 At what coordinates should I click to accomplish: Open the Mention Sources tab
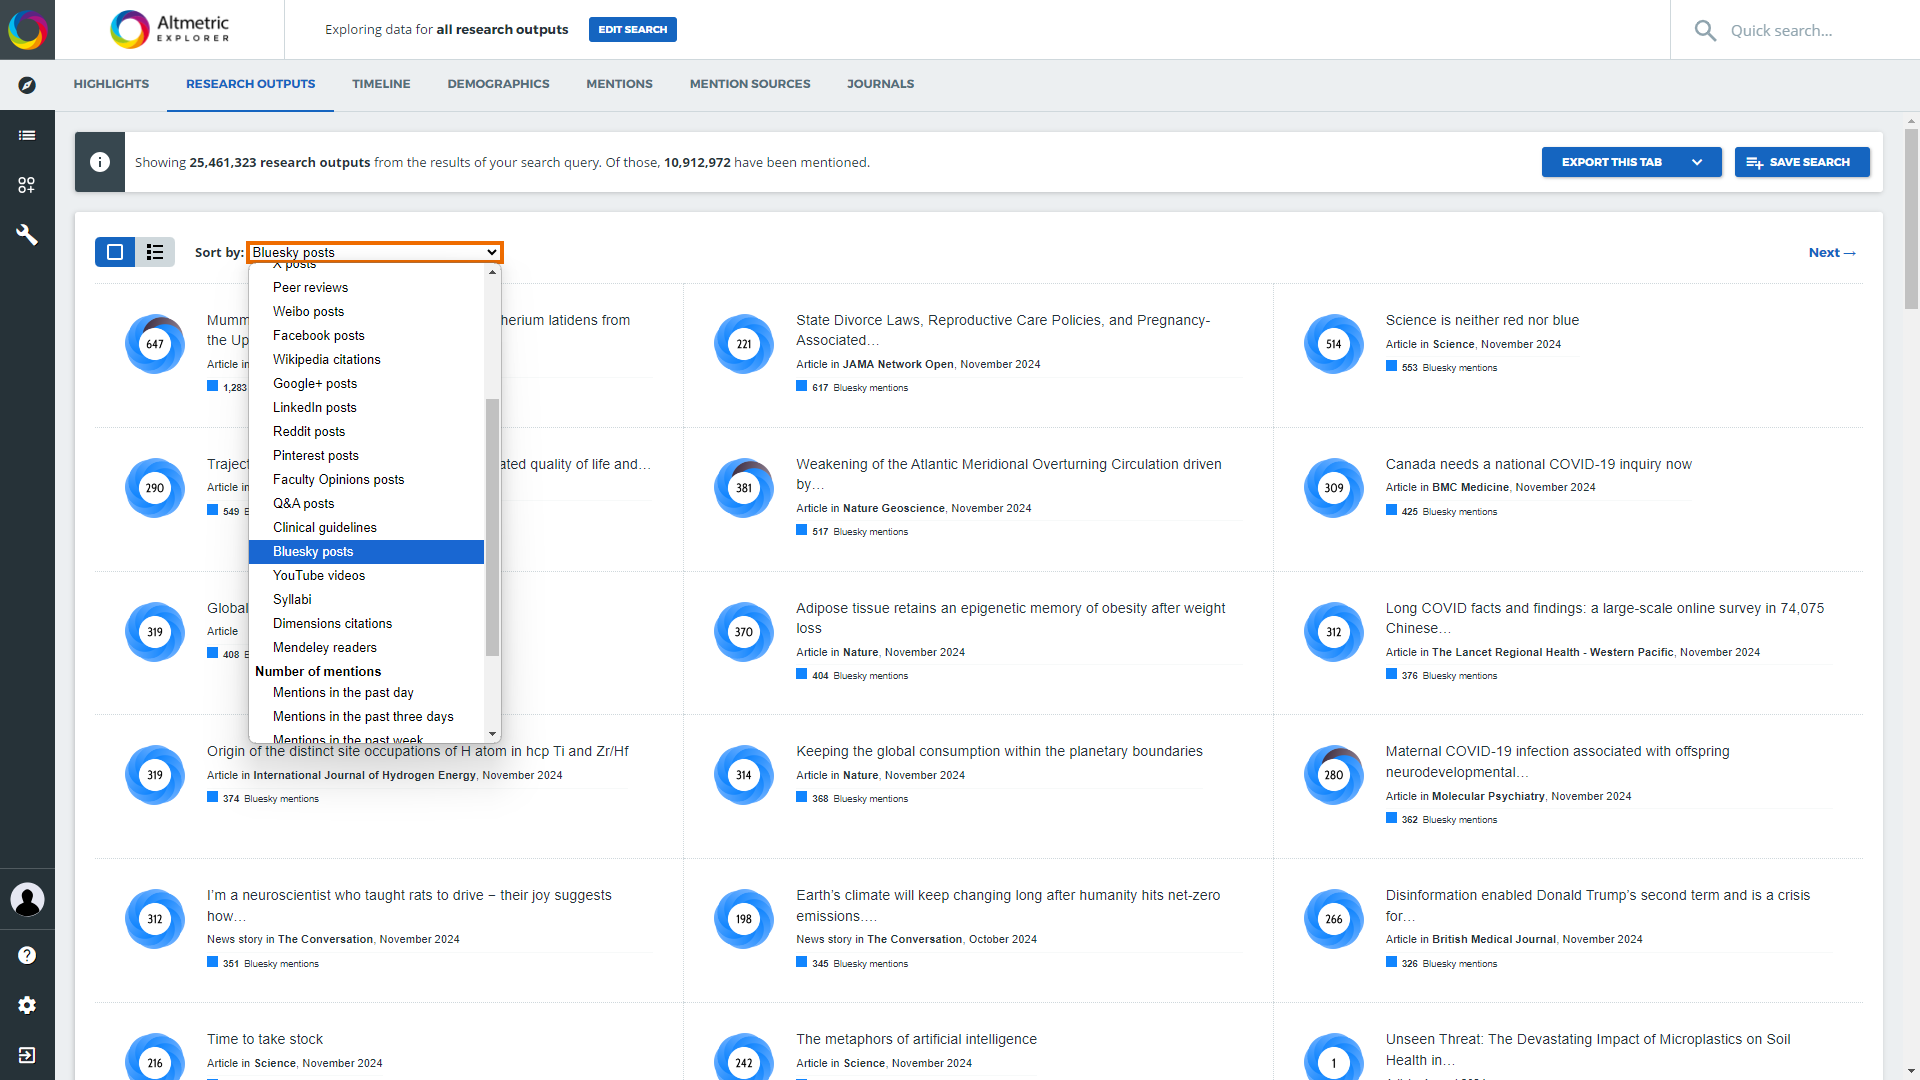[x=749, y=84]
